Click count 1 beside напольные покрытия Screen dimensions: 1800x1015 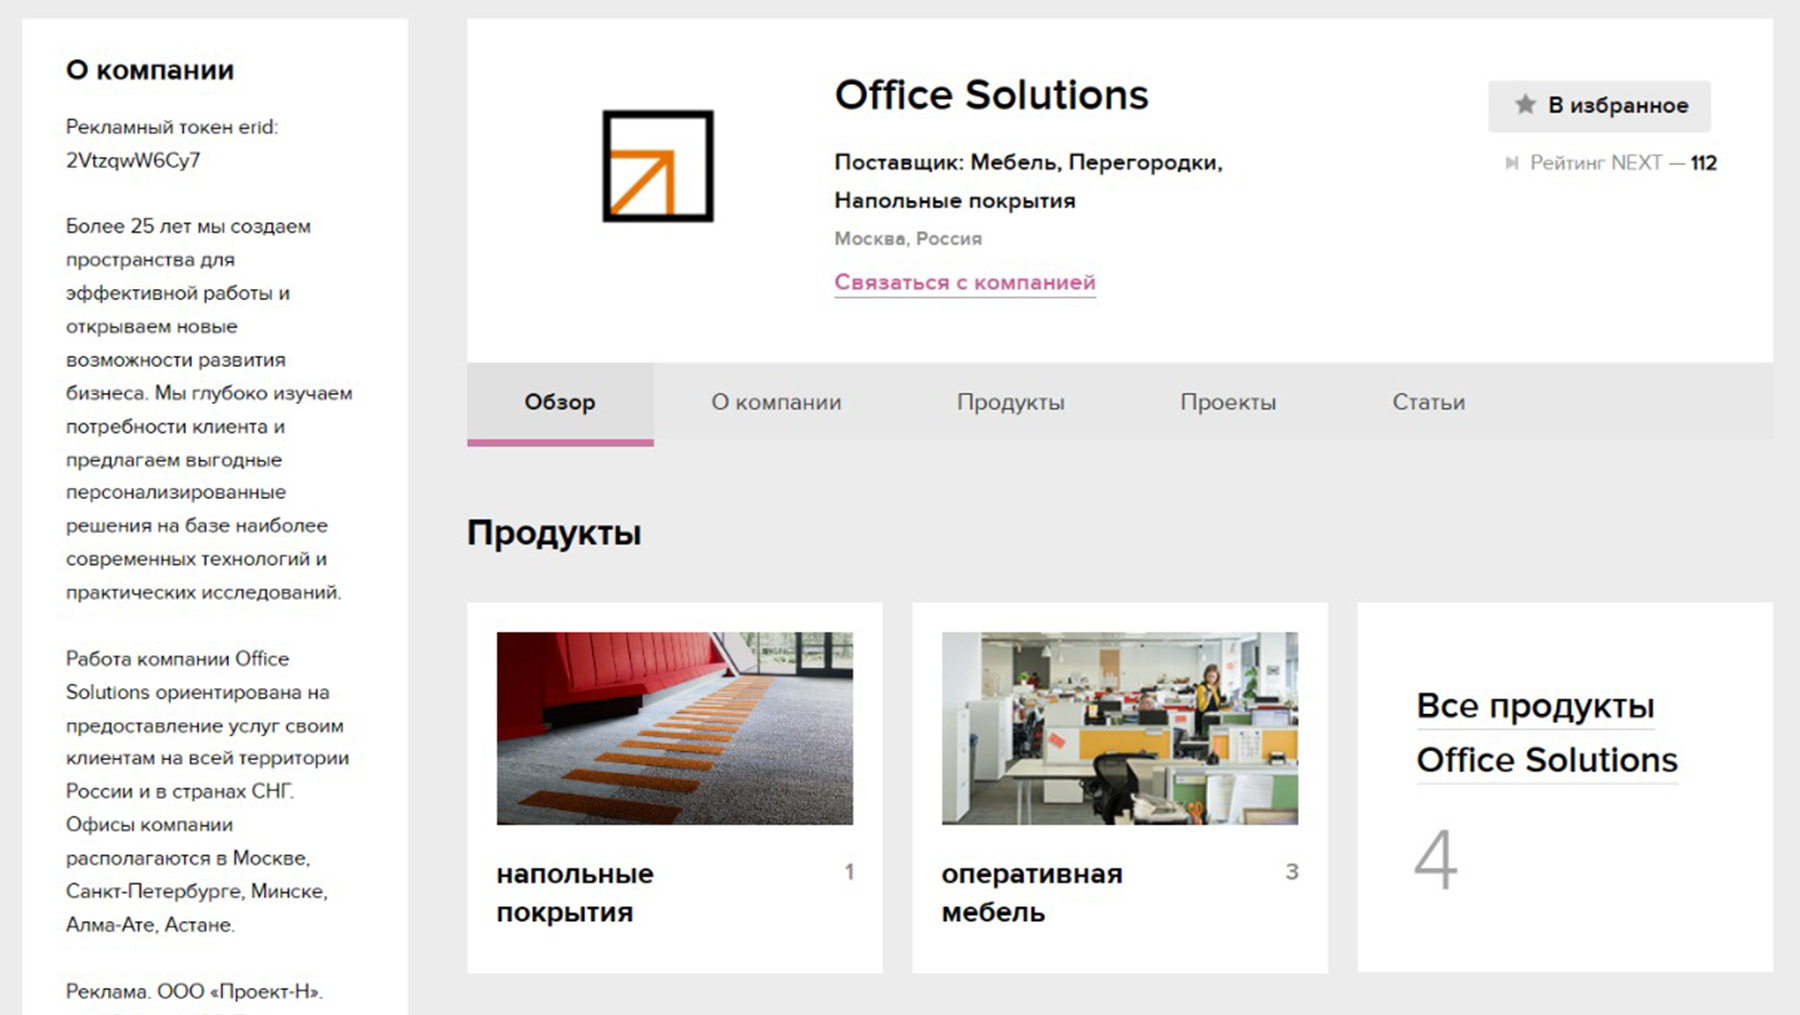[x=849, y=872]
